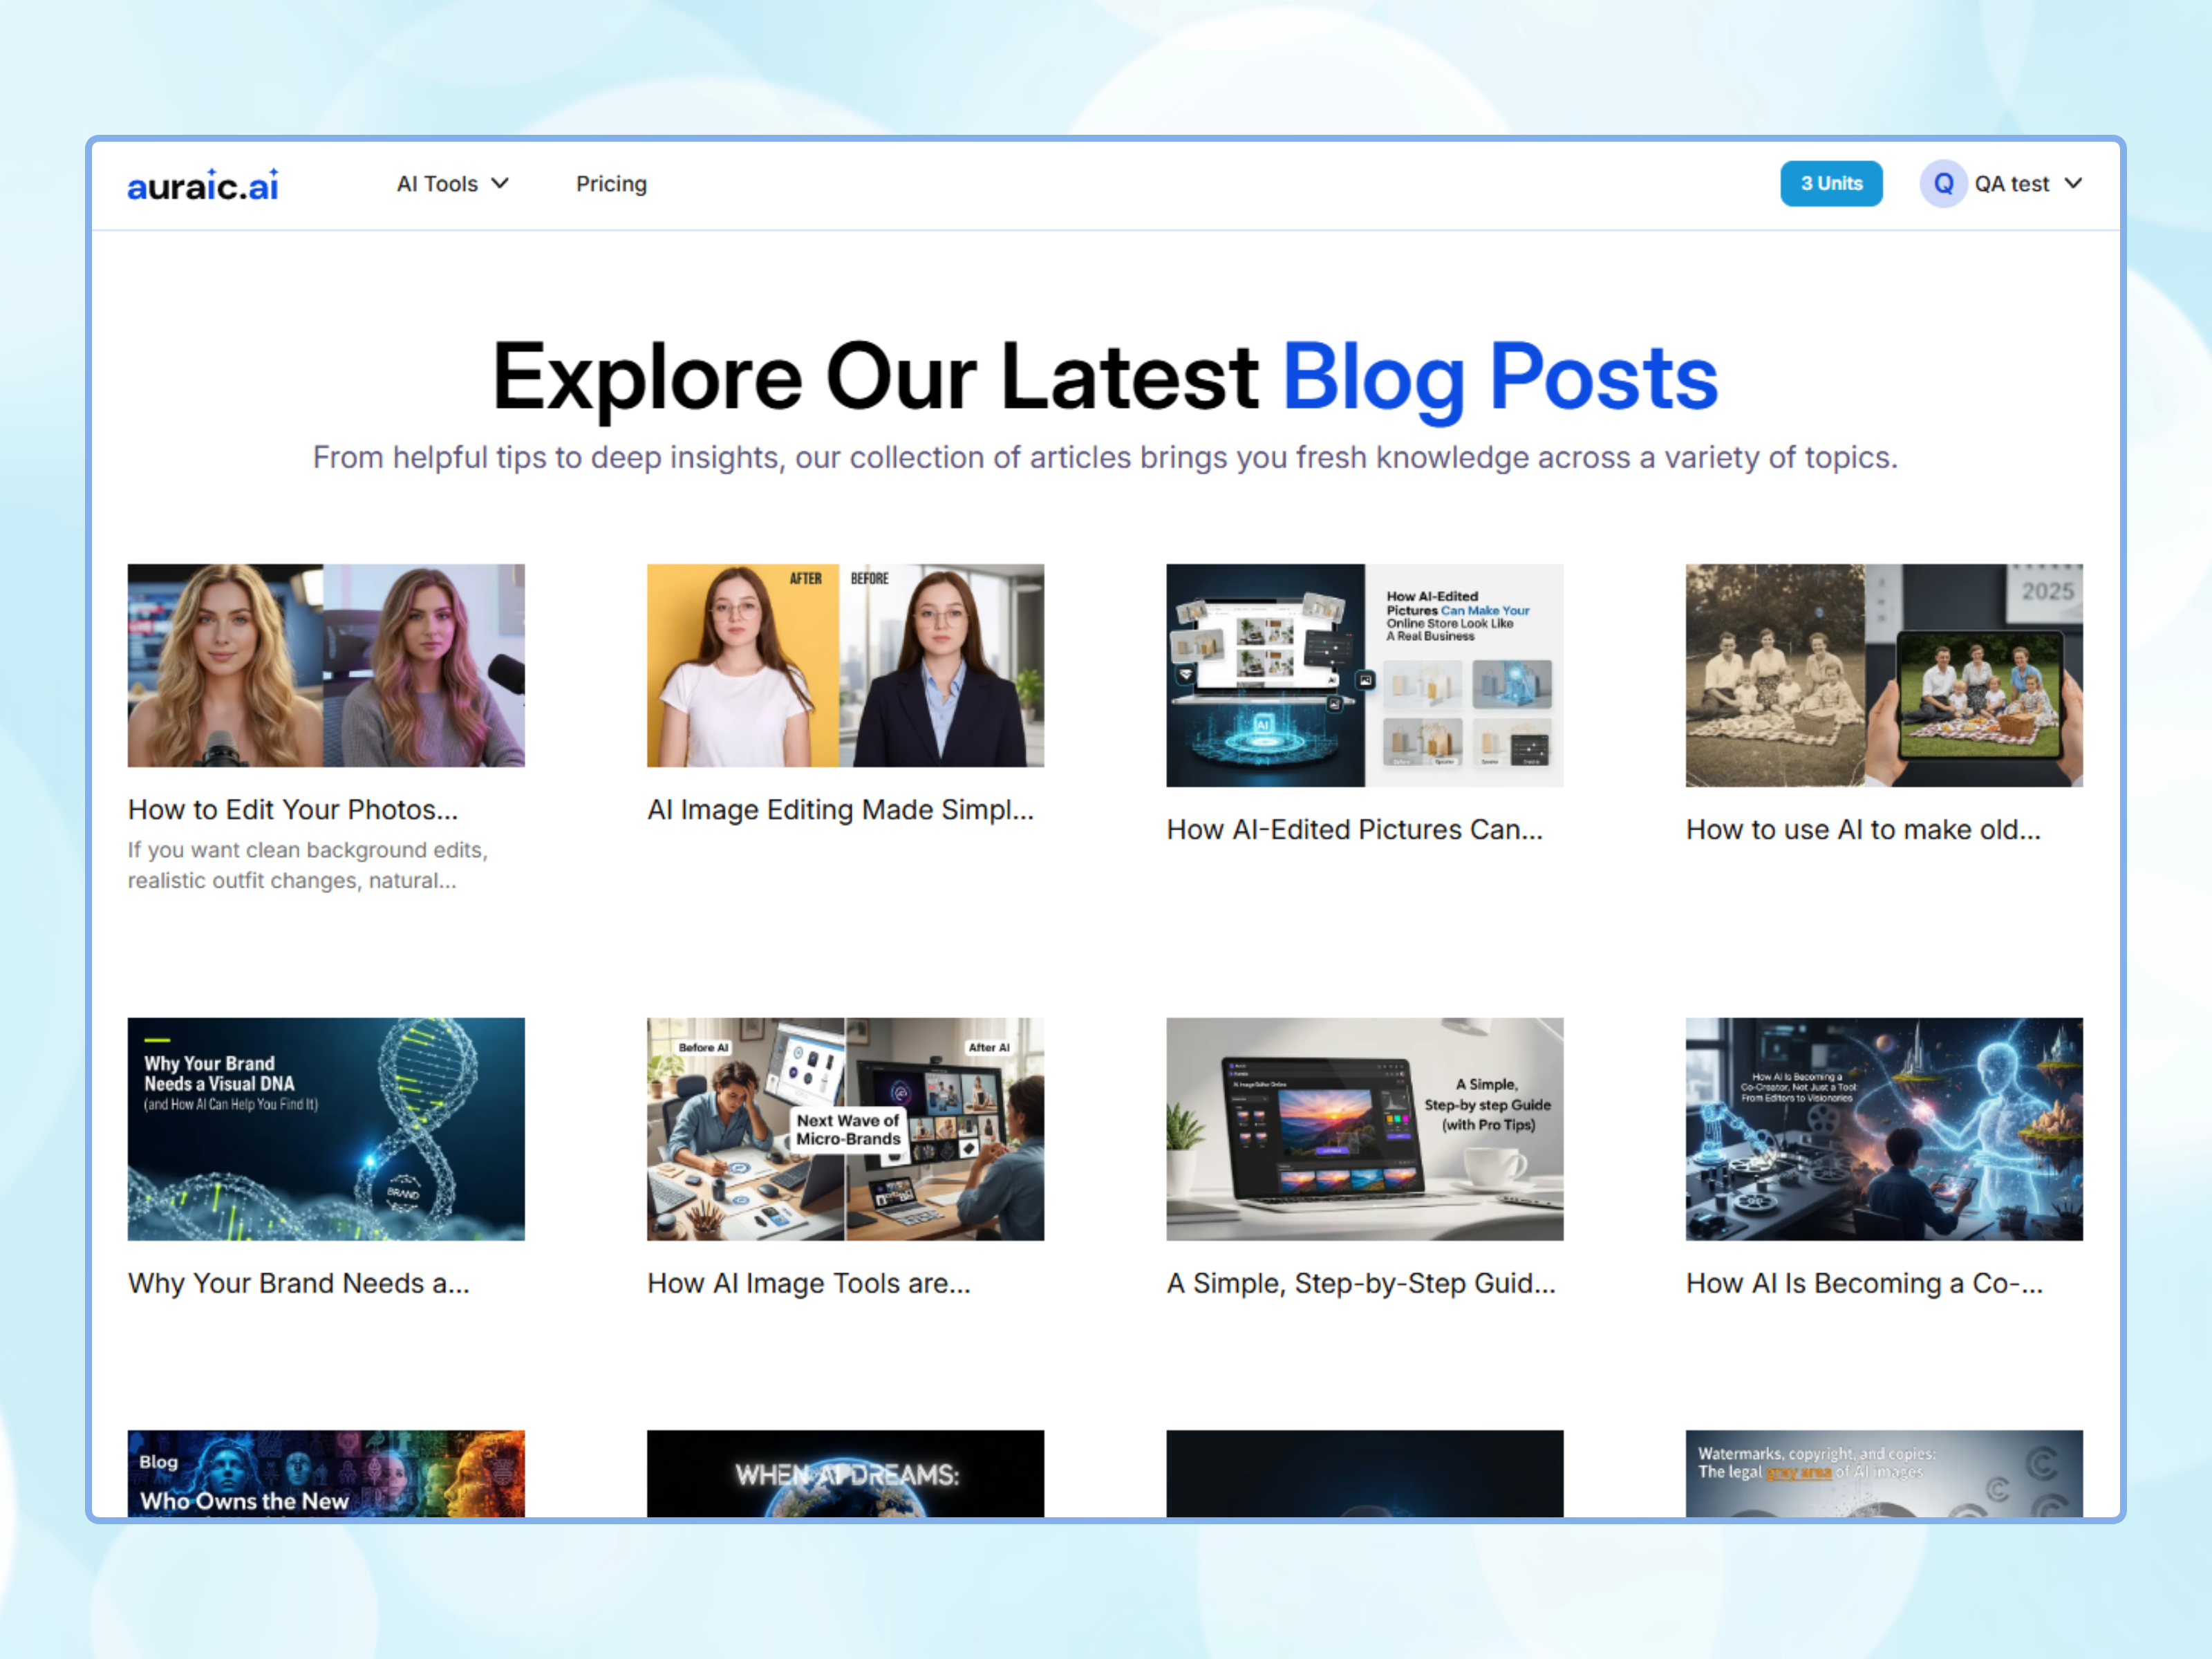Expand the AI Tools dropdown menu
Image resolution: width=2212 pixels, height=1659 pixels.
click(x=452, y=184)
